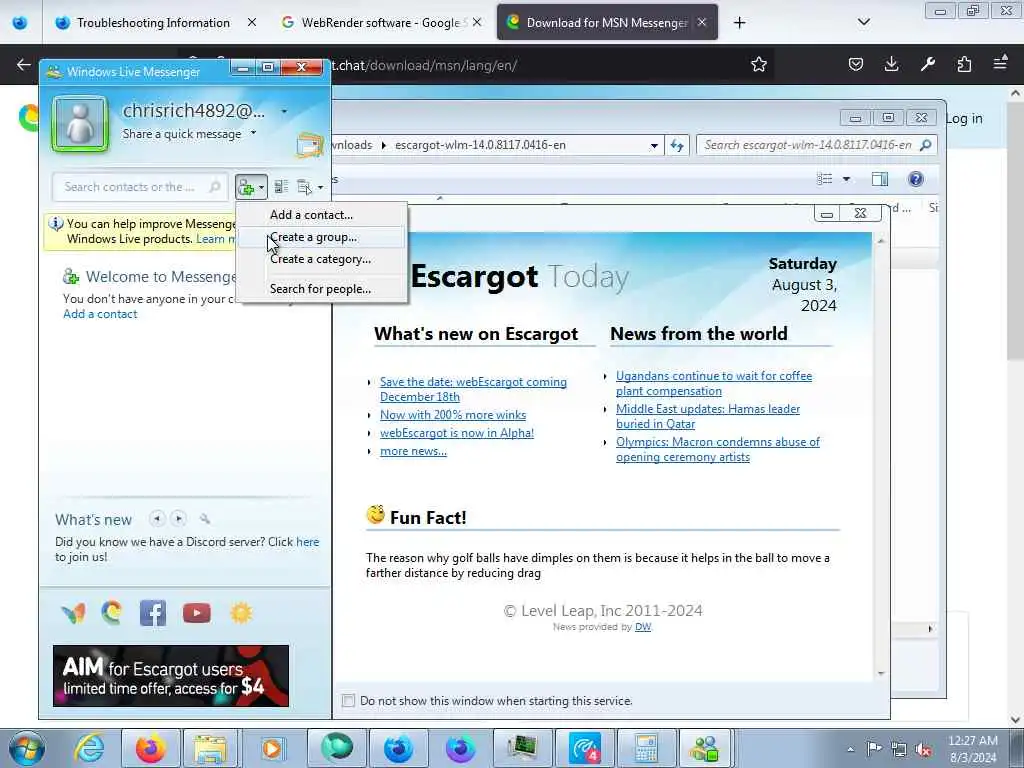The image size is (1024, 768).
Task: Open the Firefox hamburger menu
Action: (x=1000, y=63)
